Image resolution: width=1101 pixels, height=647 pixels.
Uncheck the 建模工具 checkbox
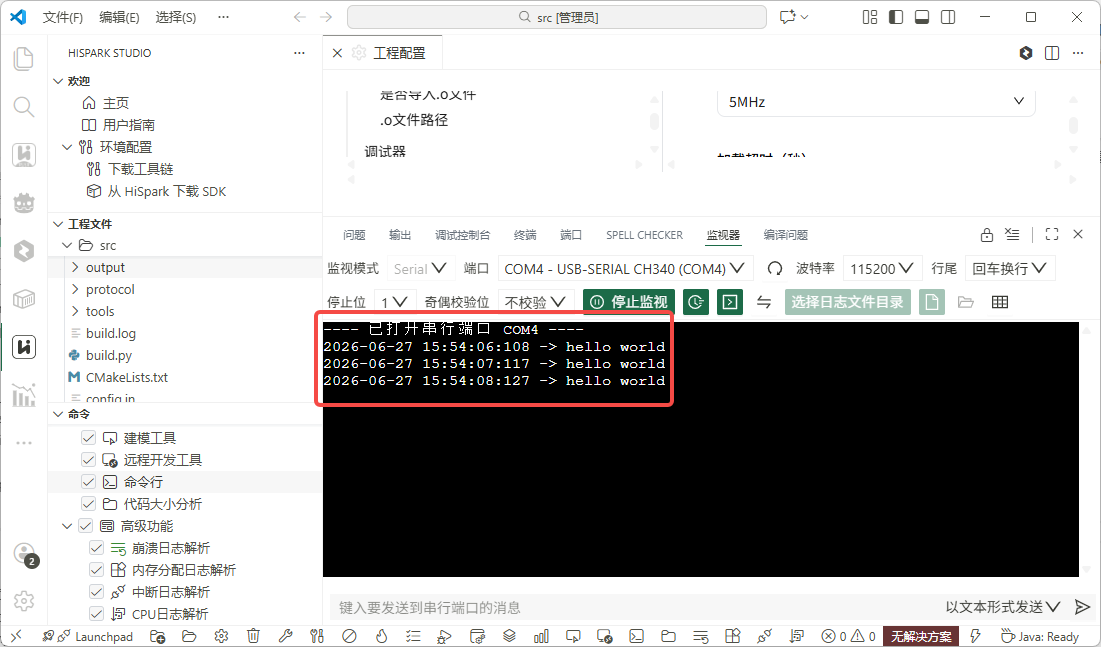click(x=88, y=438)
